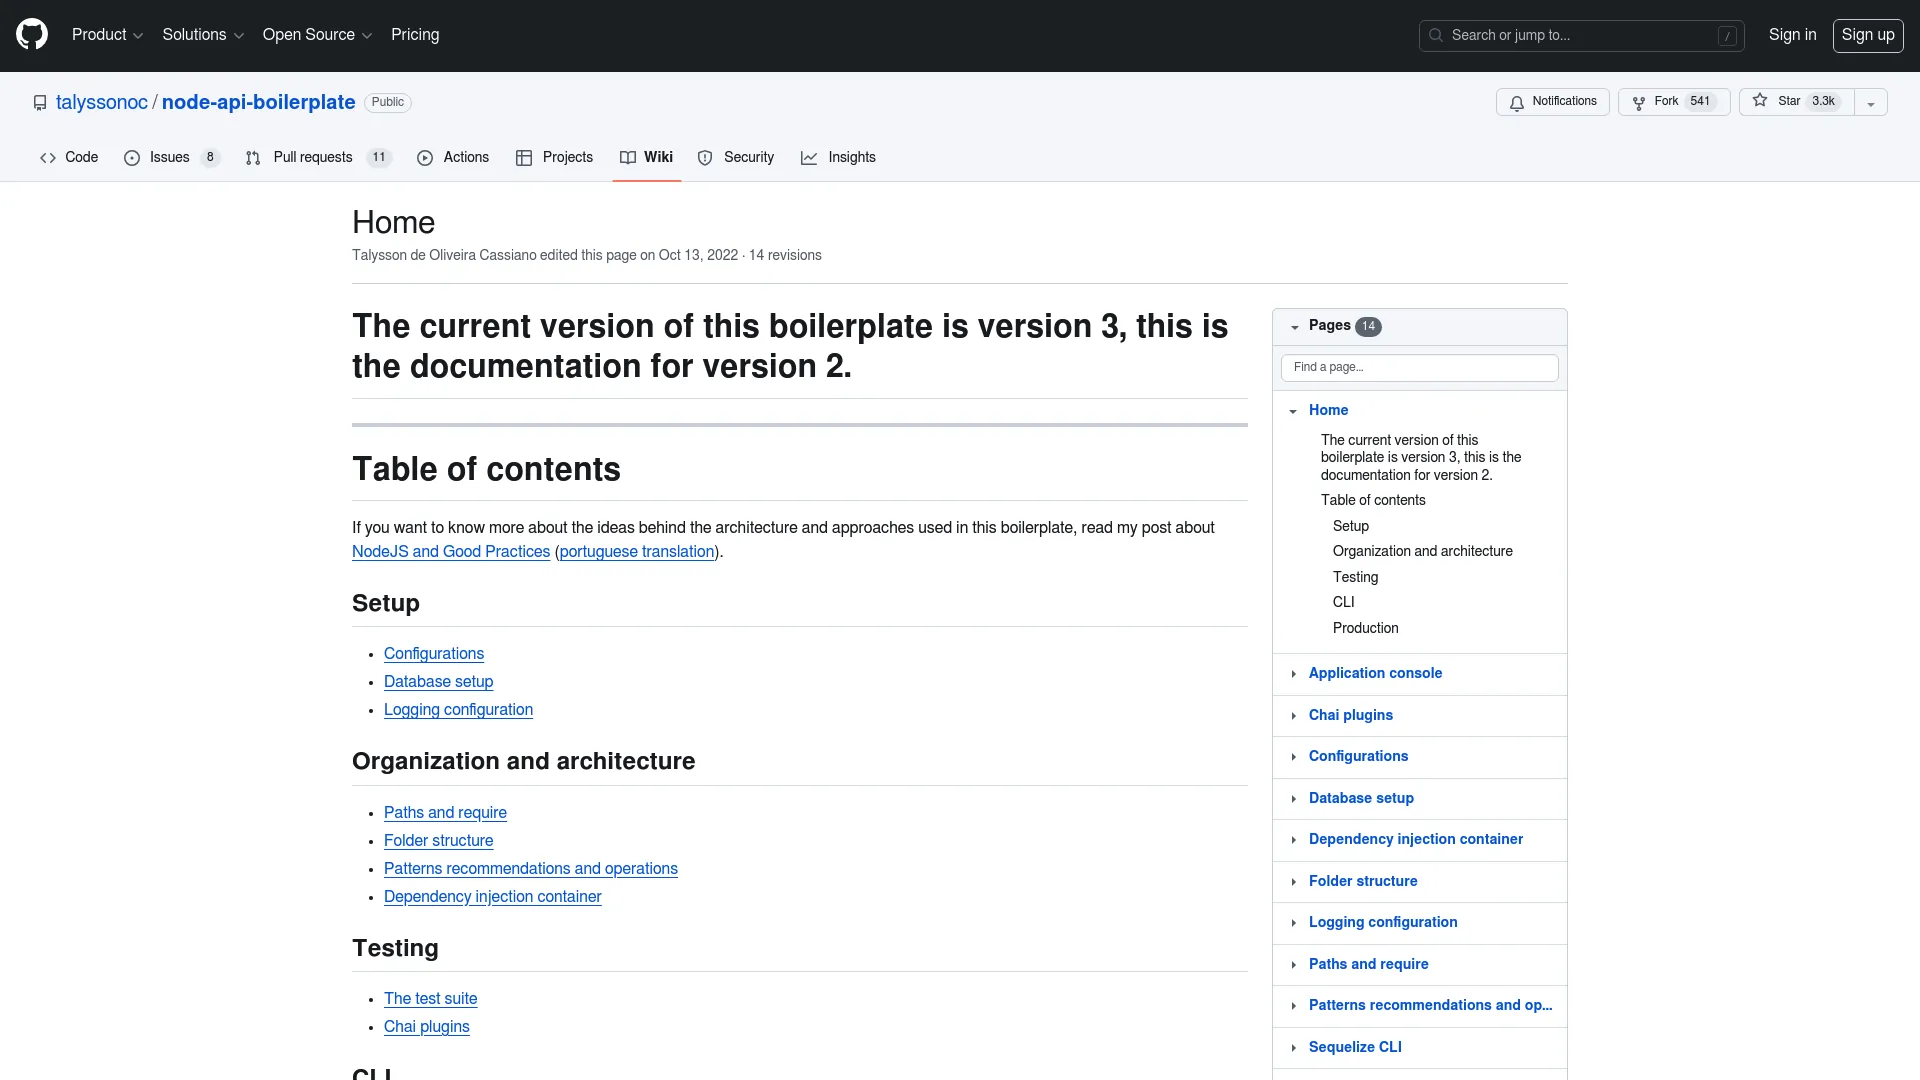1920x1080 pixels.
Task: Open NodeJS and Good Practices link
Action: [x=451, y=552]
